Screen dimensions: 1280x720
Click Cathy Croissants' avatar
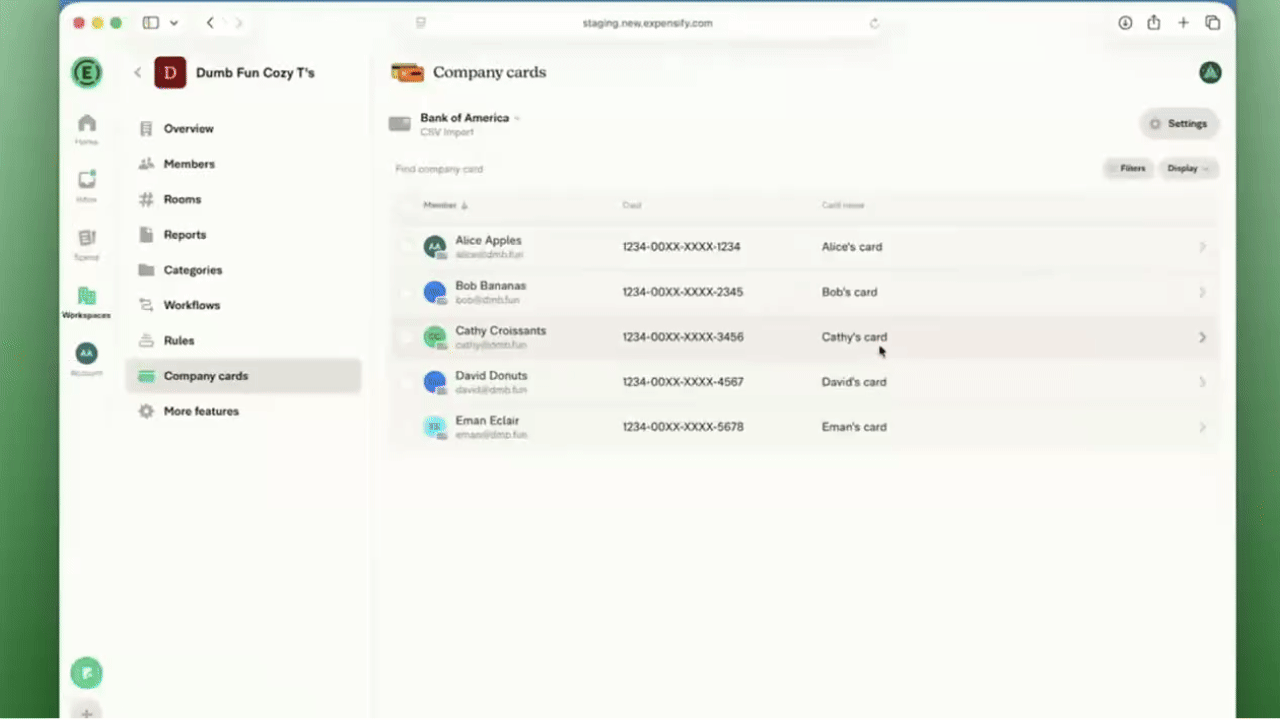(434, 337)
